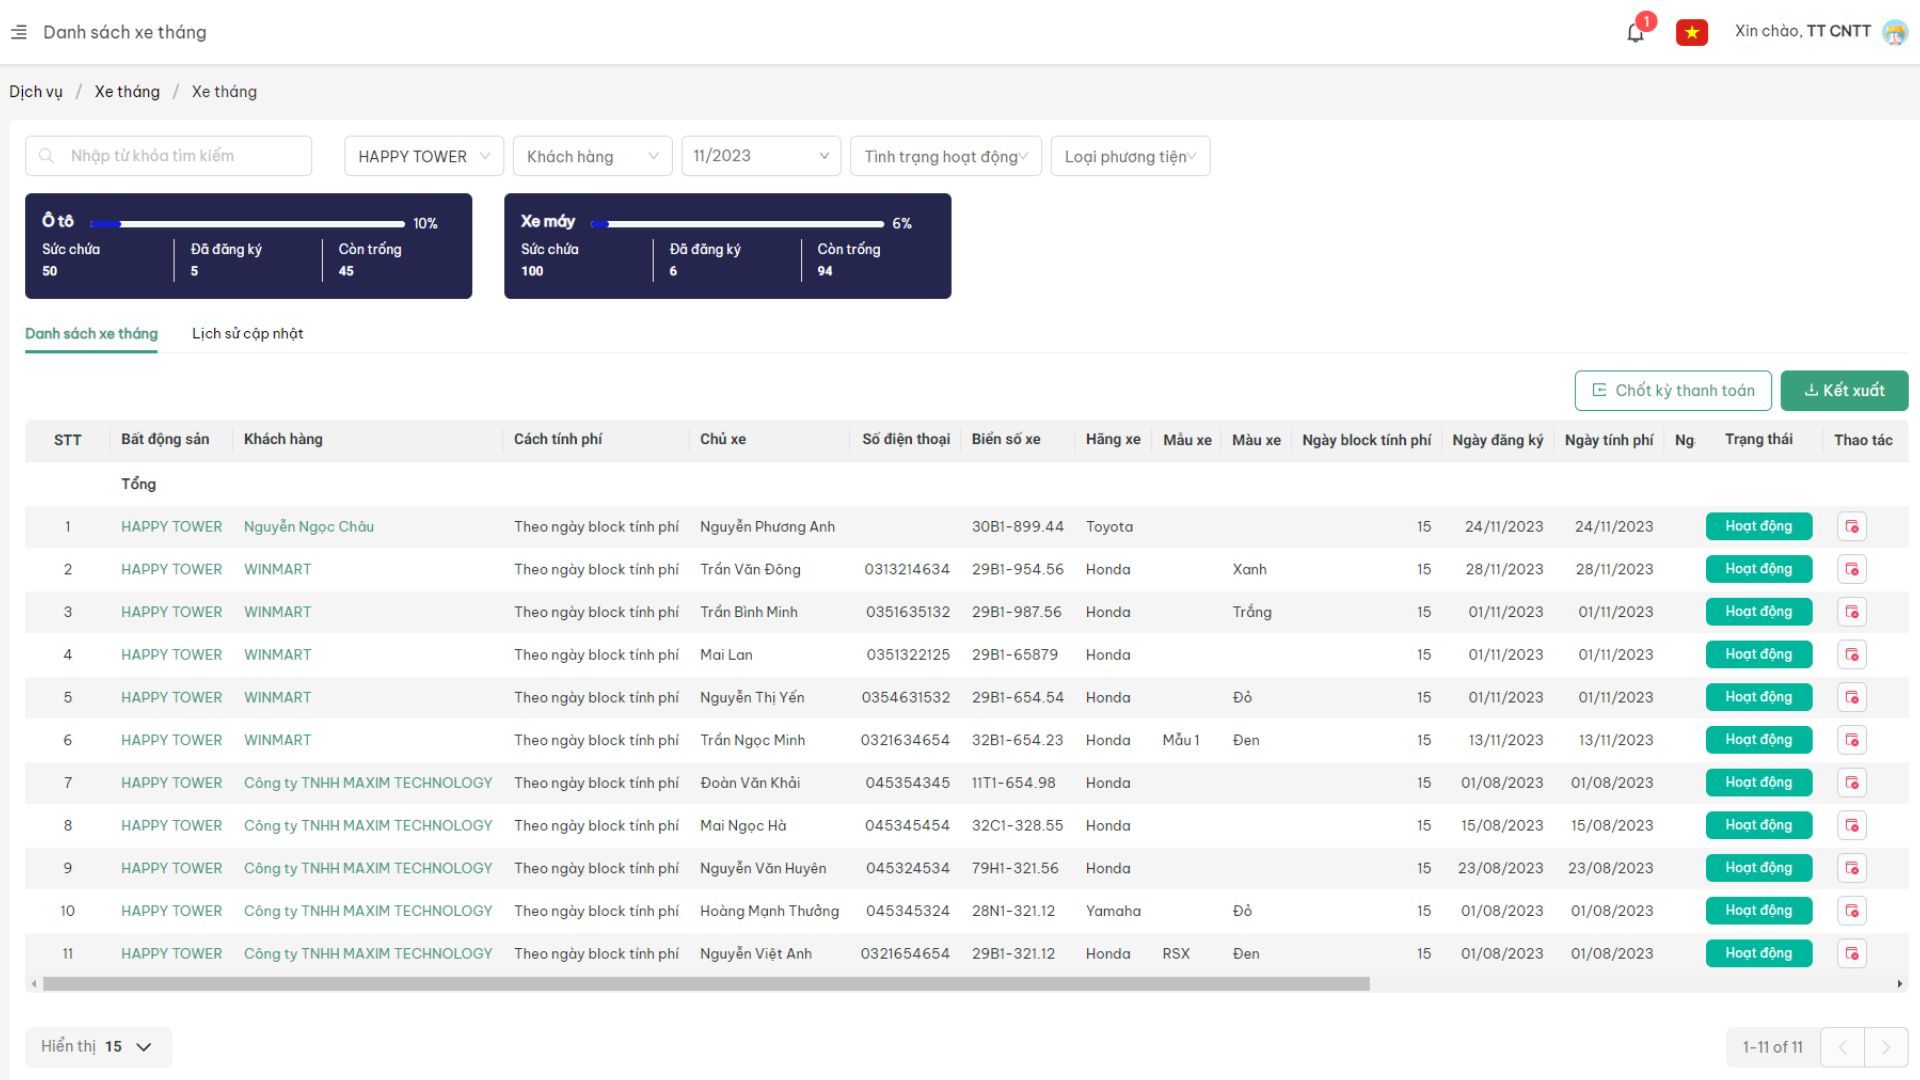Screen dimensions: 1920x1080
Task: Click Chốt kỳ thanh toán button
Action: coord(1673,391)
